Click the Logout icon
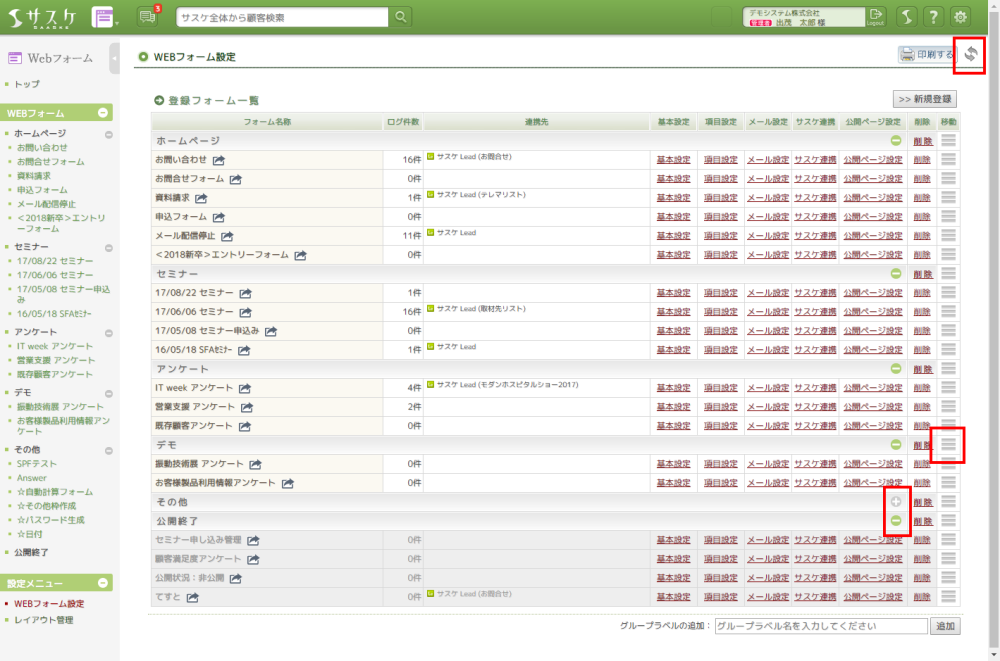 click(876, 17)
